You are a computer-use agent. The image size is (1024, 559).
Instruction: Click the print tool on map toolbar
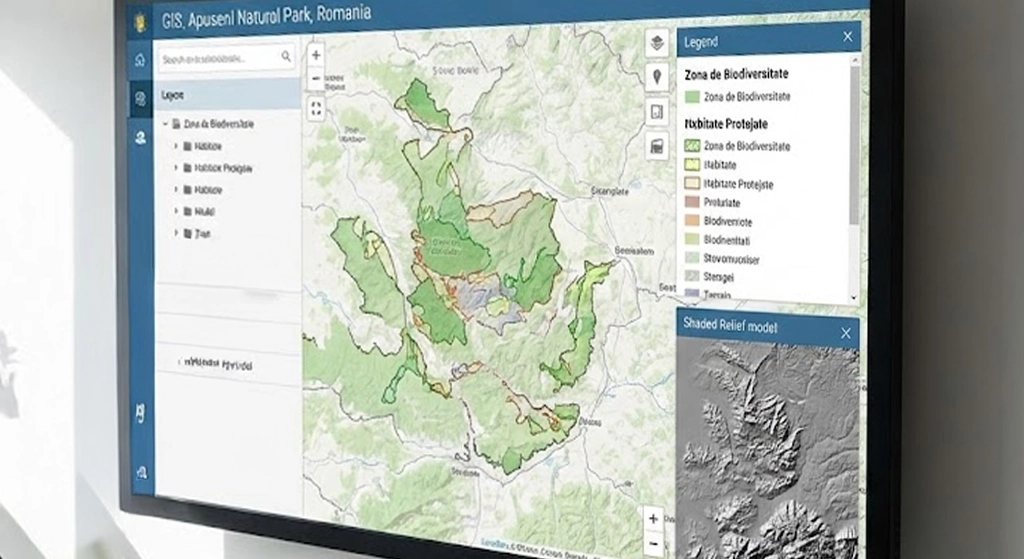[x=657, y=147]
